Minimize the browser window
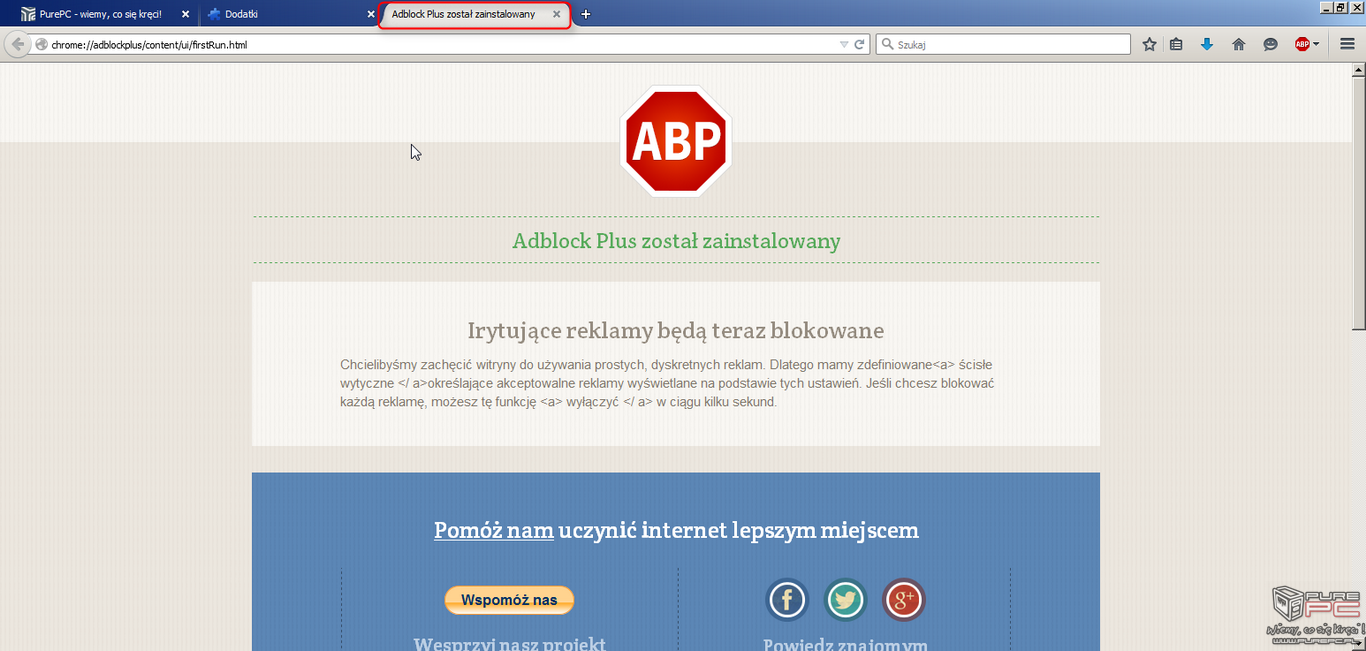Screen dimensions: 1366x651 (1325, 7)
